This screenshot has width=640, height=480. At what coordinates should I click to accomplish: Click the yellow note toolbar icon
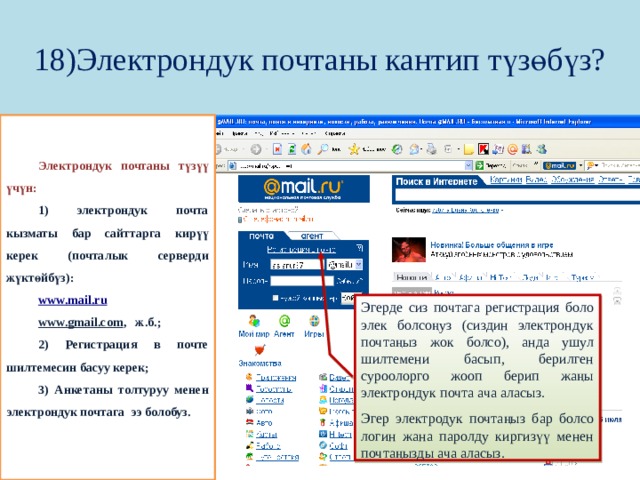click(x=469, y=150)
